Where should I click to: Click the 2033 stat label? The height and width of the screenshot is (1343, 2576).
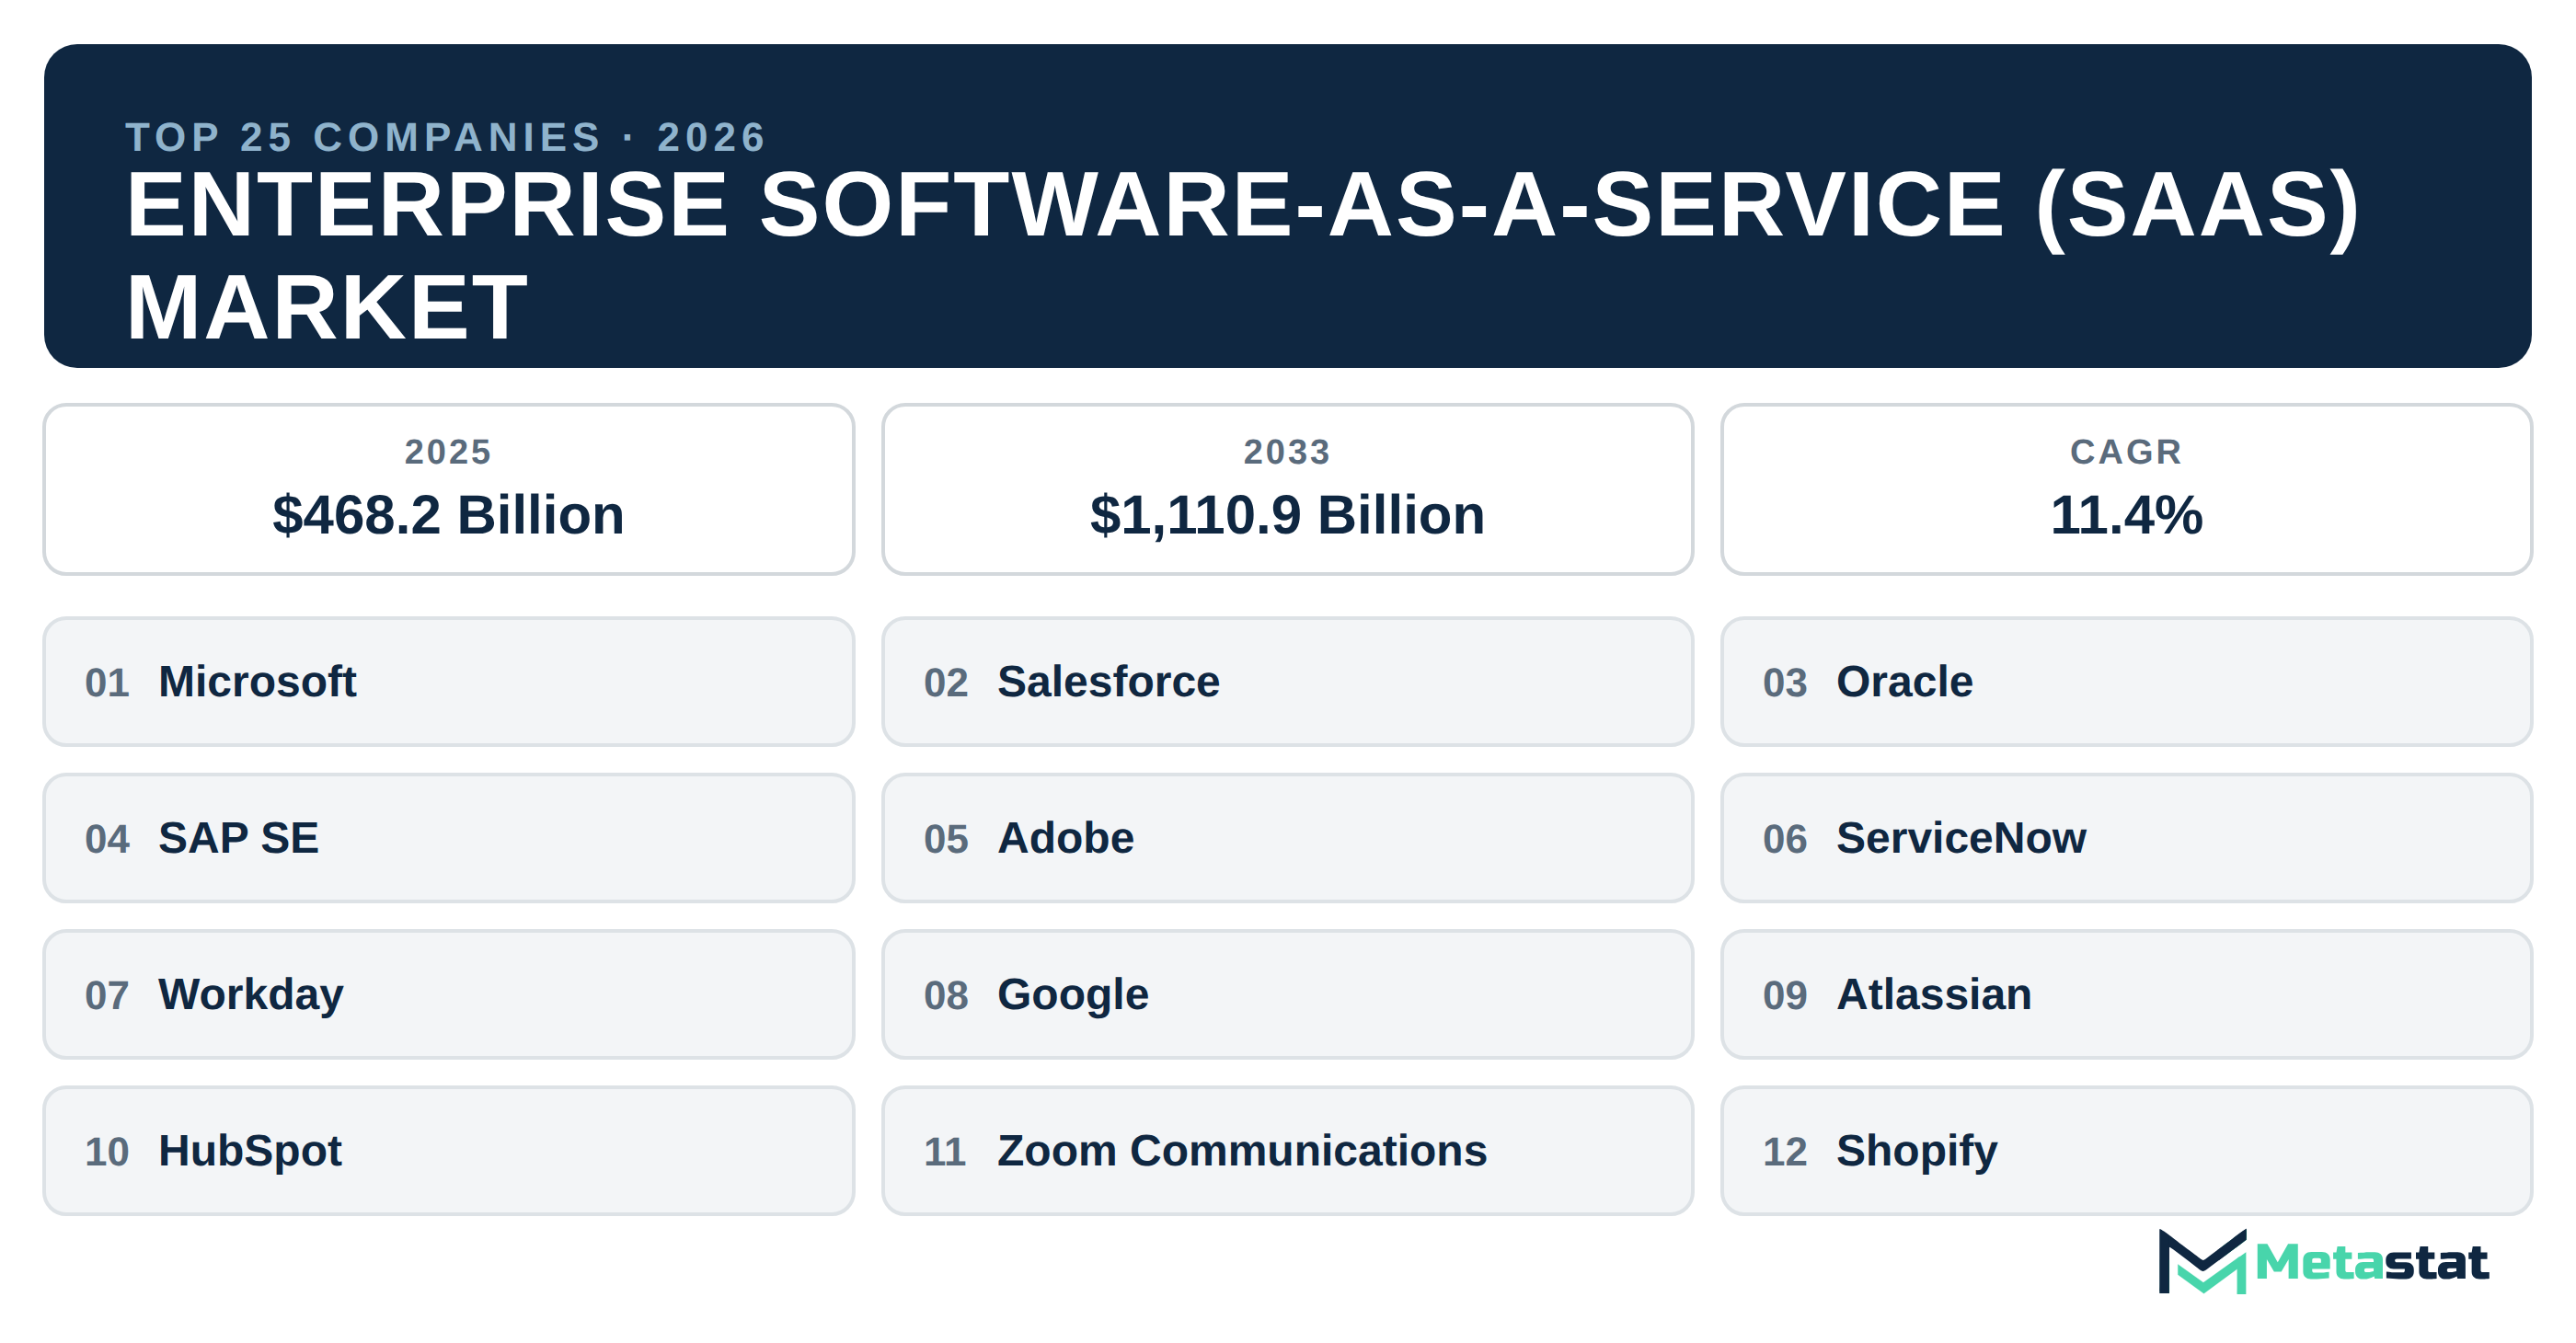pos(1287,452)
